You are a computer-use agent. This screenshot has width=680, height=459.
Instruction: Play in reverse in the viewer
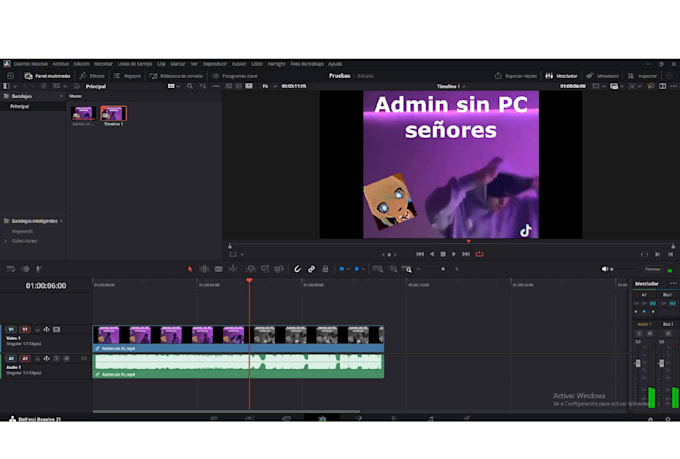pos(432,254)
